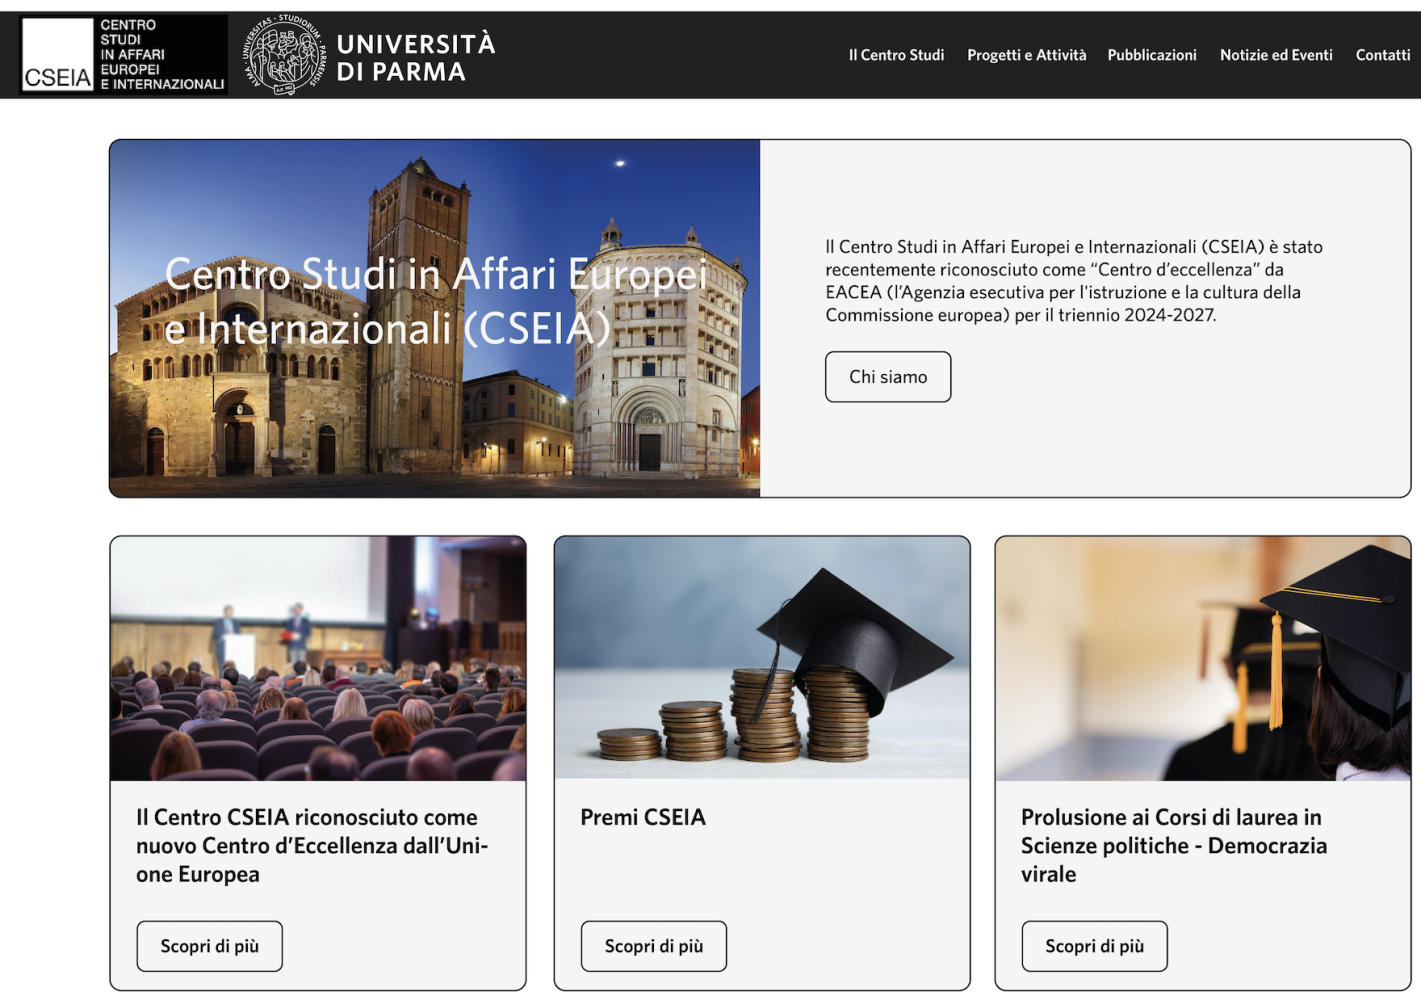Click the Università di Parma round seal
1421x1000 pixels.
click(285, 55)
